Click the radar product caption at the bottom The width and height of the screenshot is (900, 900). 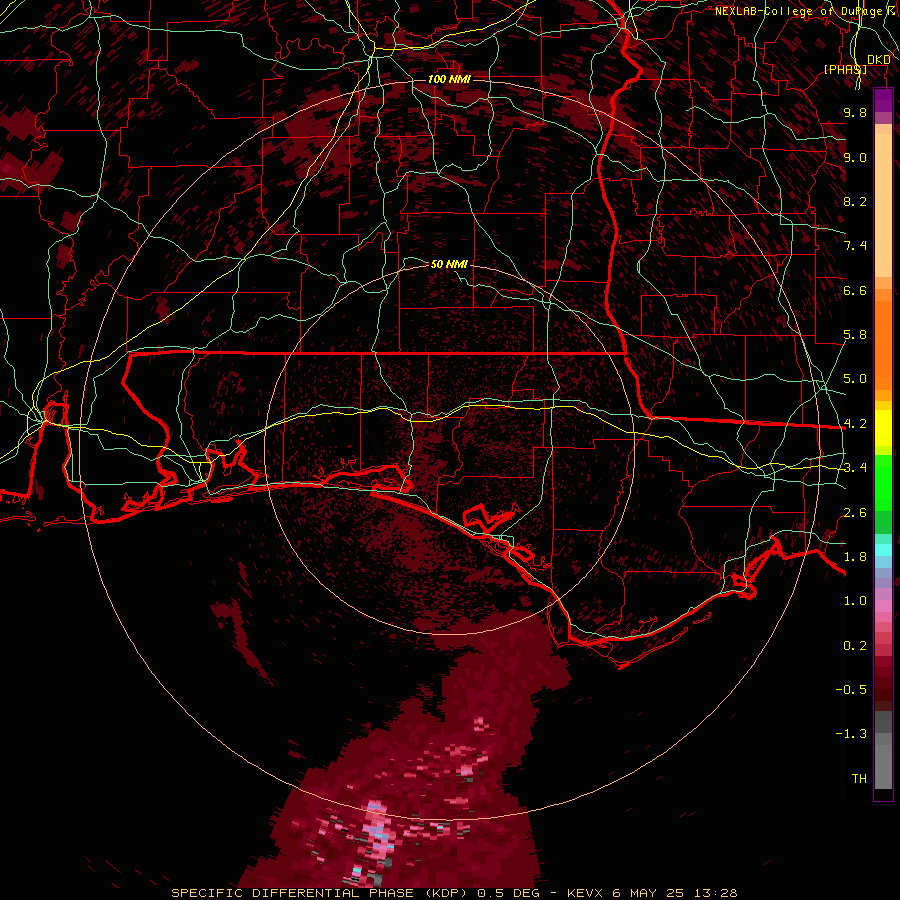pyautogui.click(x=454, y=893)
